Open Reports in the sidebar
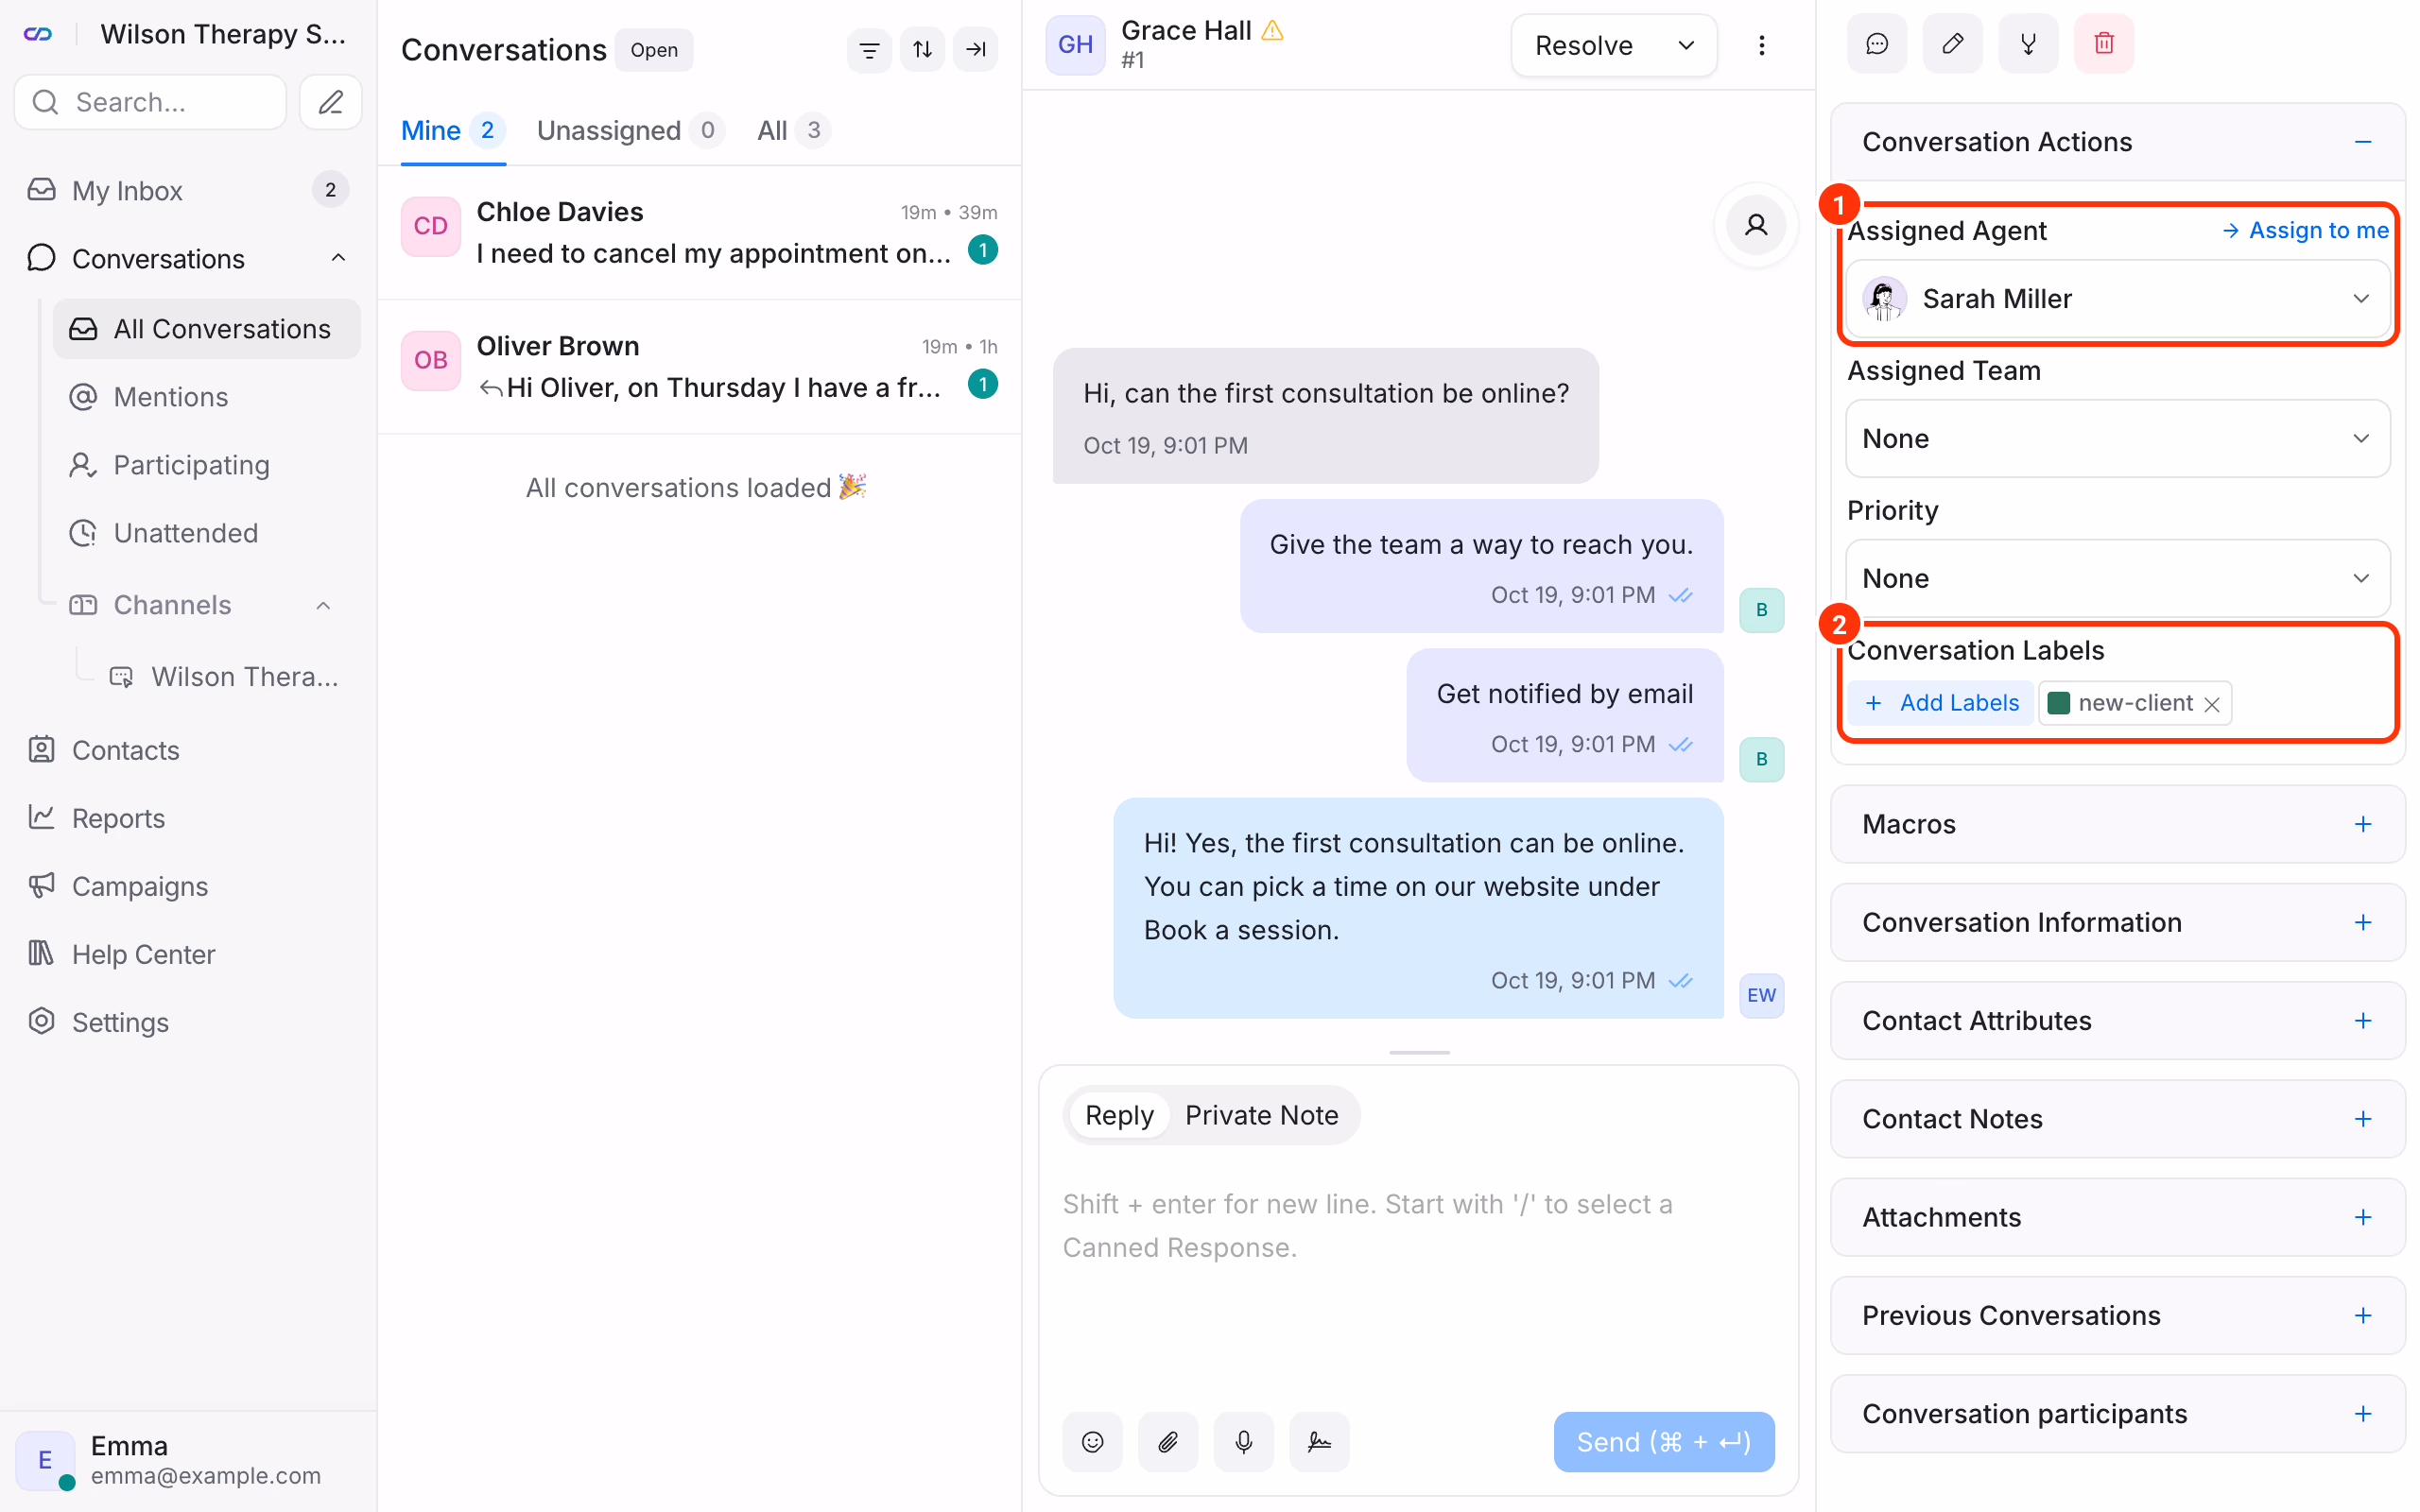 click(118, 818)
